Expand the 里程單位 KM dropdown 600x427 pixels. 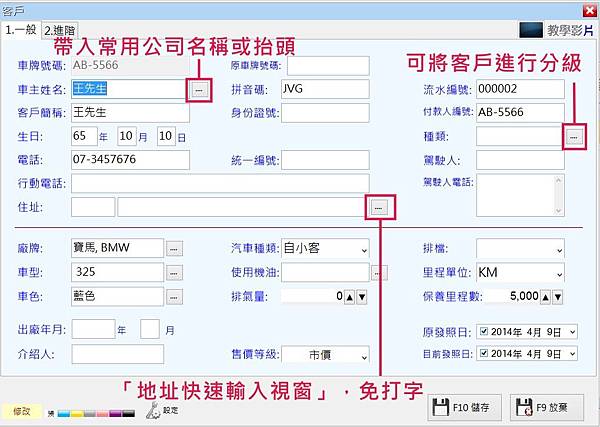pos(559,274)
